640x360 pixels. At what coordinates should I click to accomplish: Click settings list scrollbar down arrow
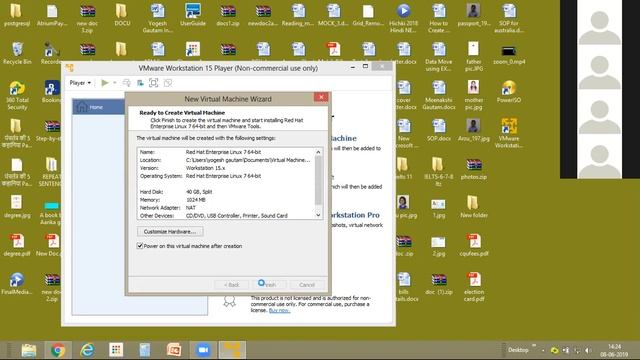(x=318, y=215)
